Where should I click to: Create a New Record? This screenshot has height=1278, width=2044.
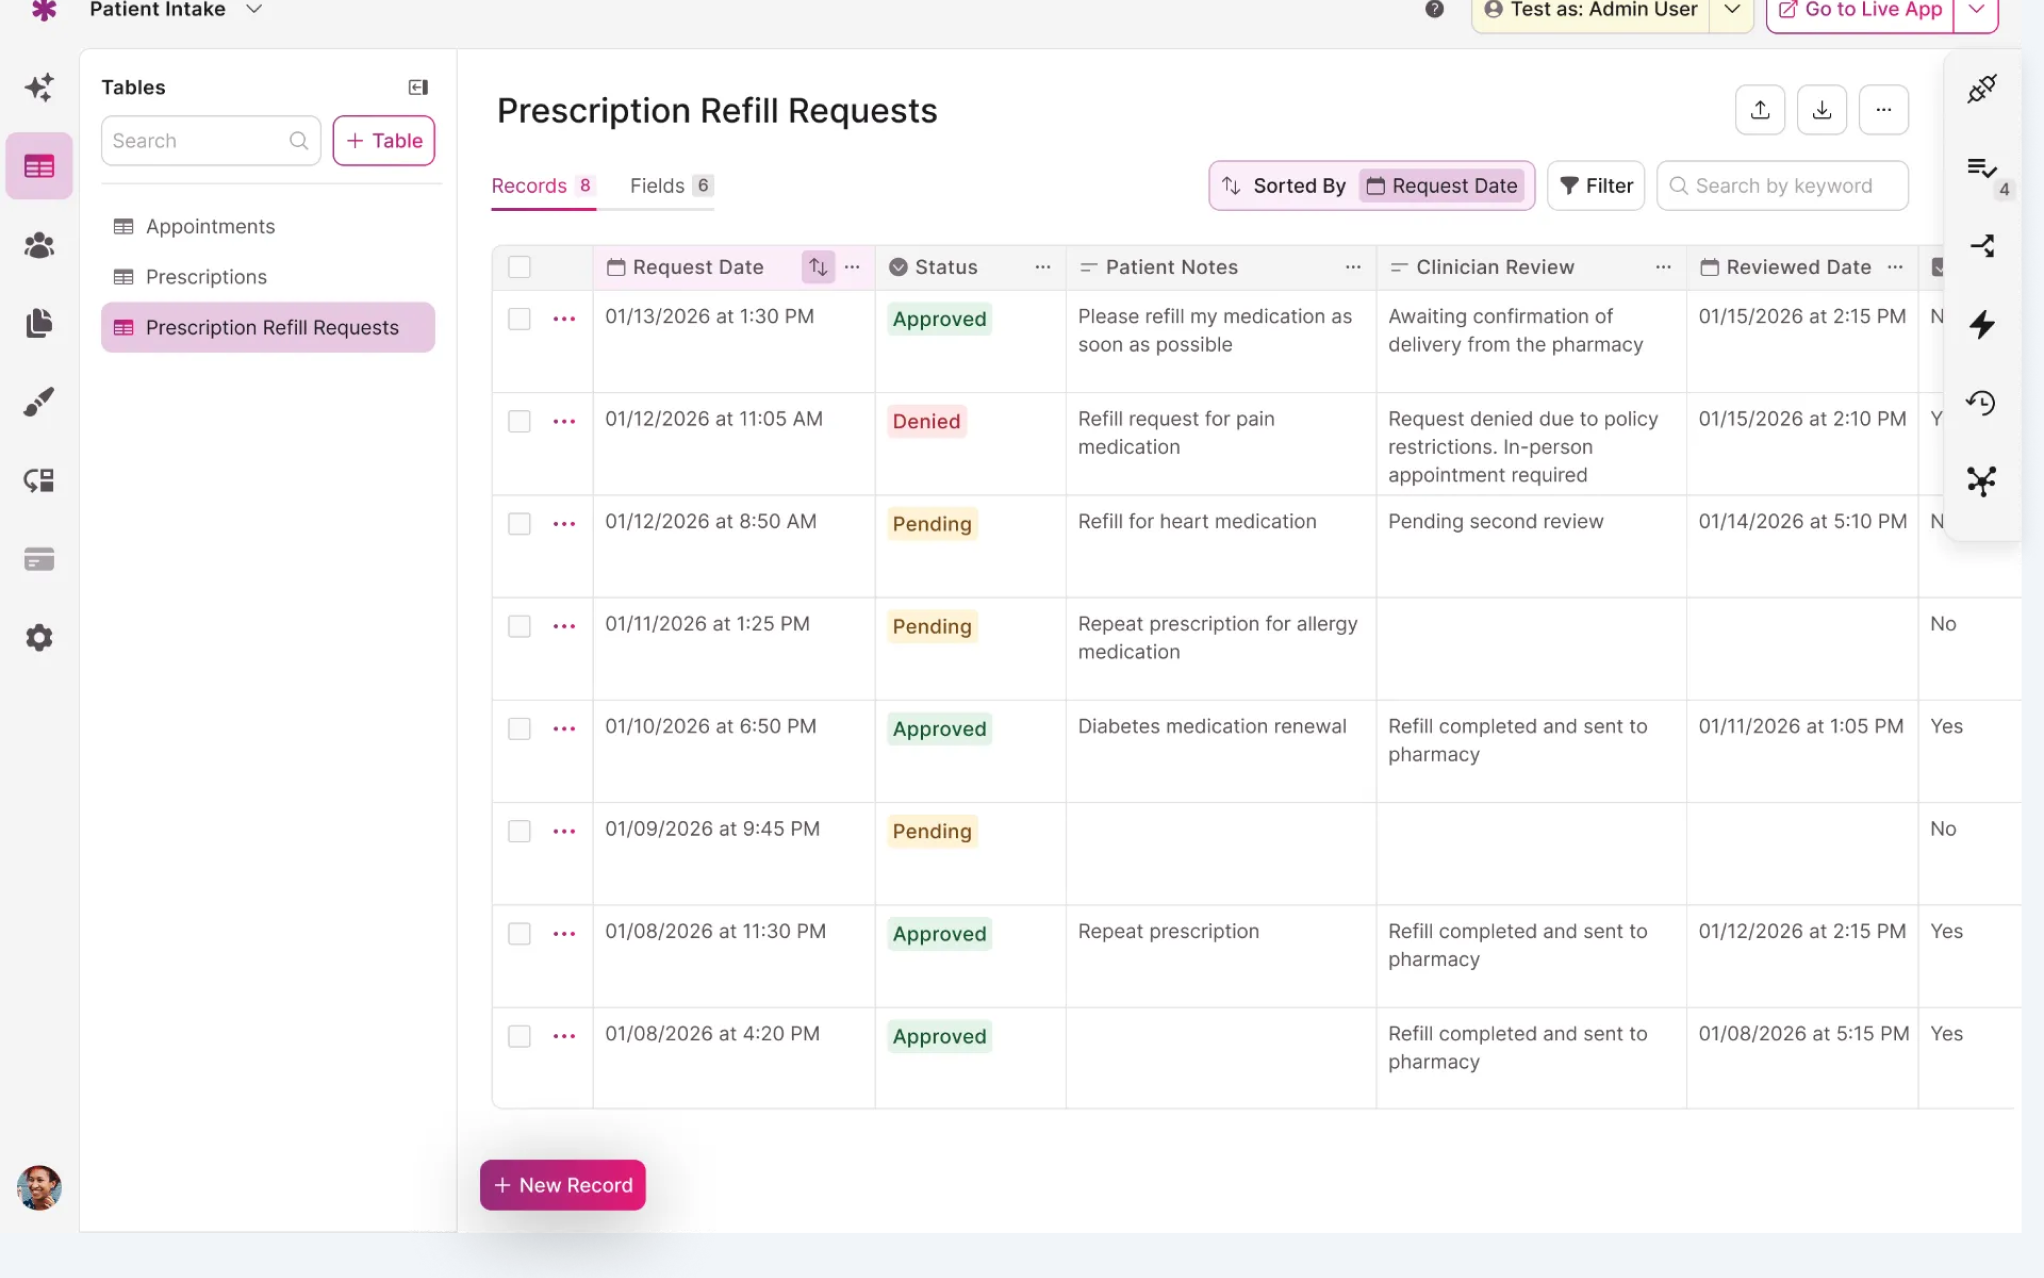[563, 1185]
